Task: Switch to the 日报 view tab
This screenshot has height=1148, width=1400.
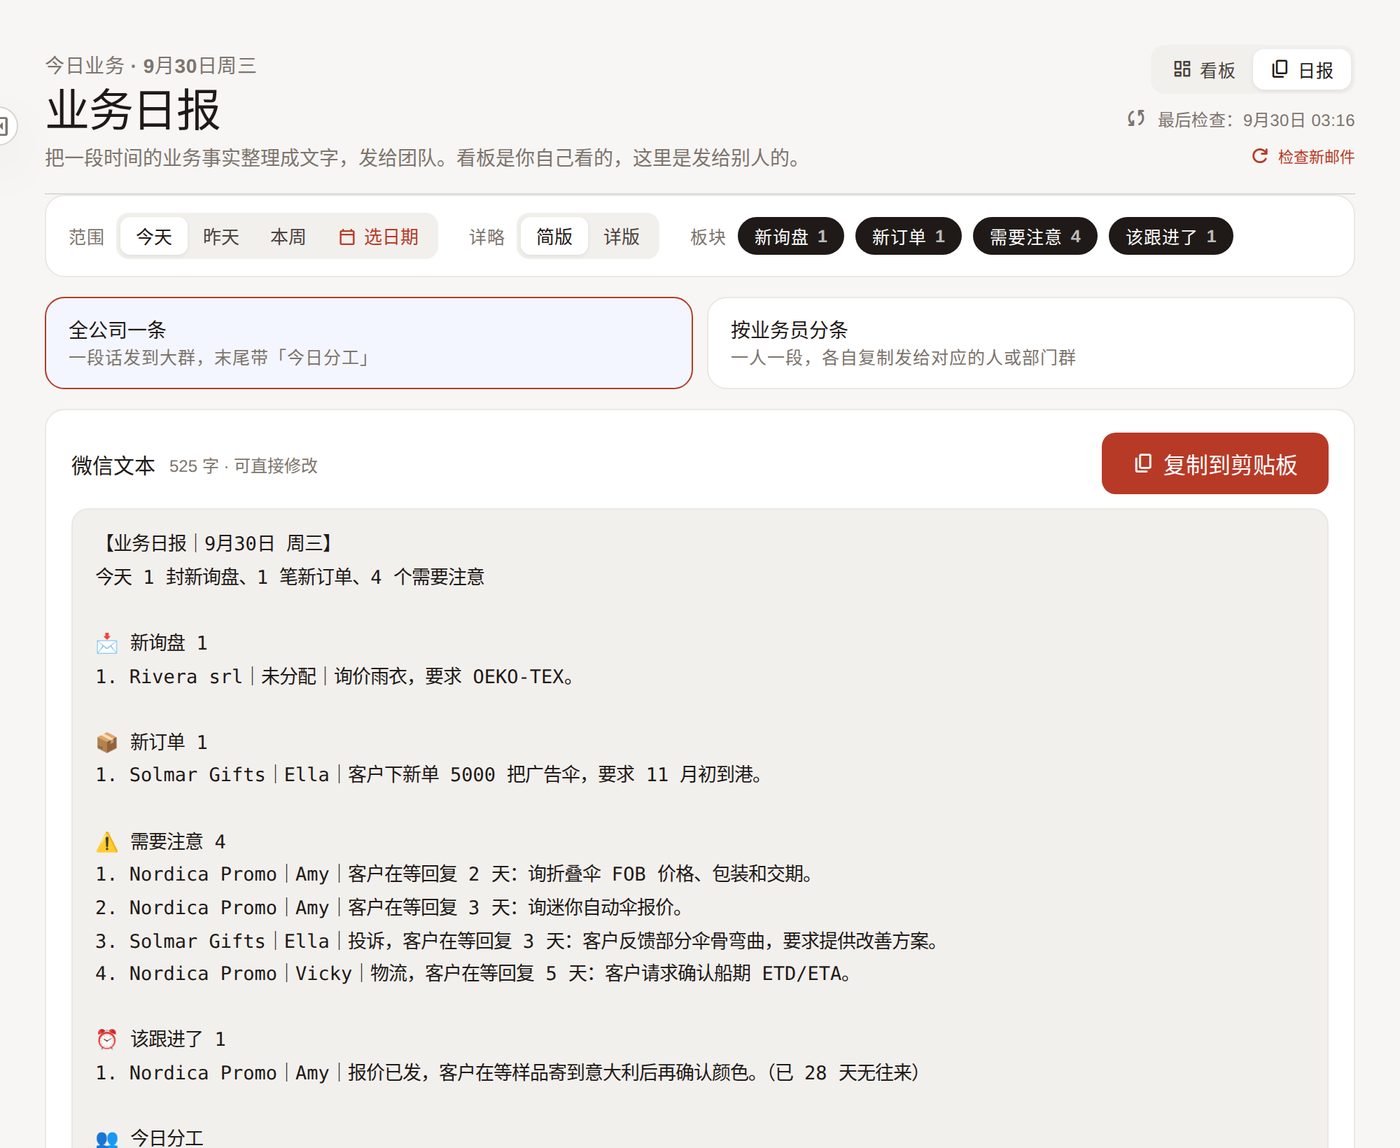Action: 1302,70
